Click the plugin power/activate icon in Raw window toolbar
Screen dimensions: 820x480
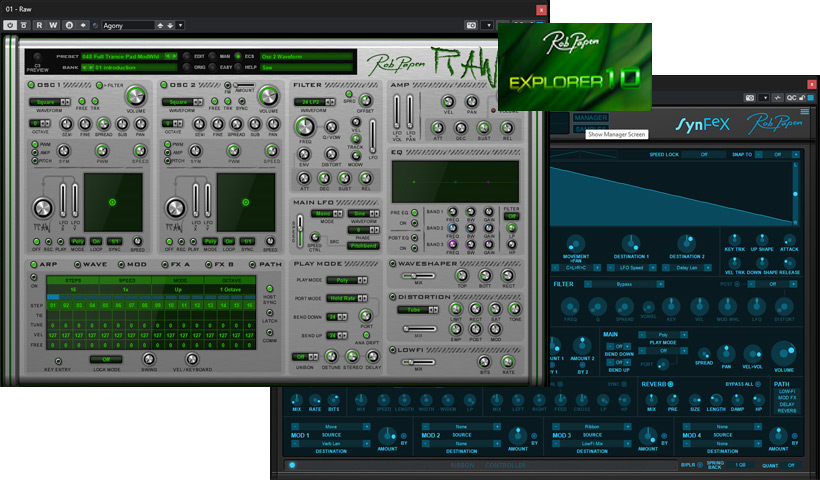[x=10, y=25]
